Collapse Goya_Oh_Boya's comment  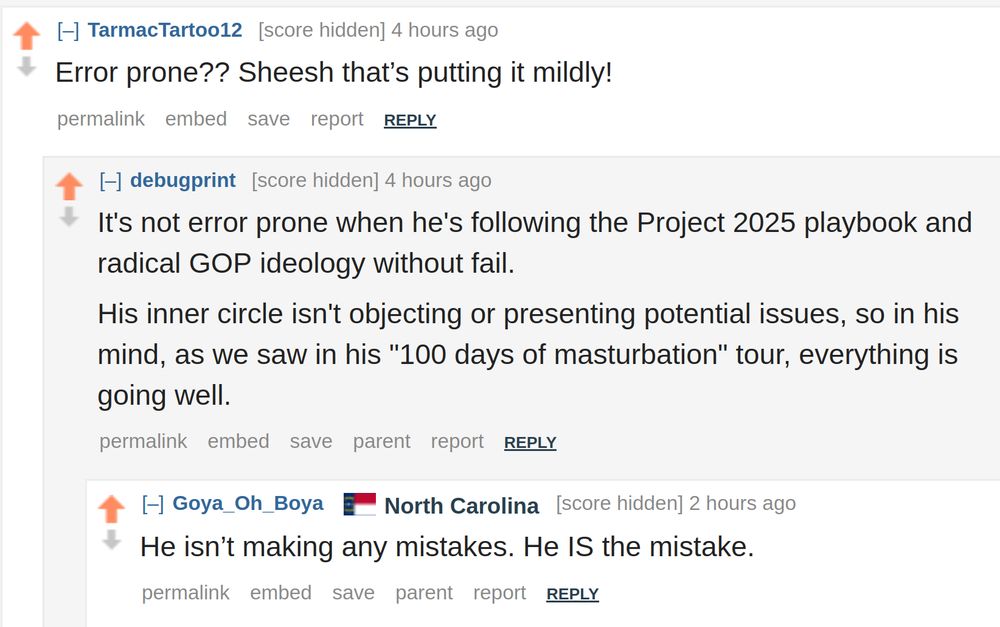point(152,503)
